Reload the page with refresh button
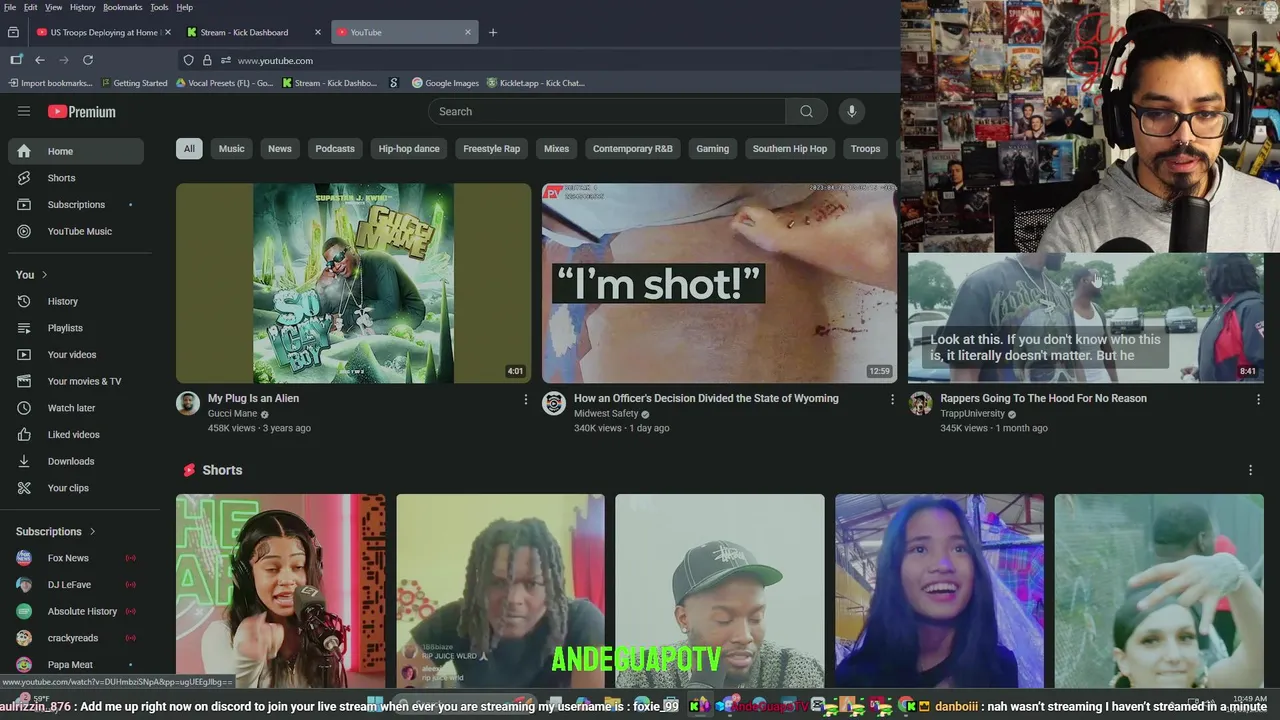This screenshot has height=720, width=1280. [88, 60]
